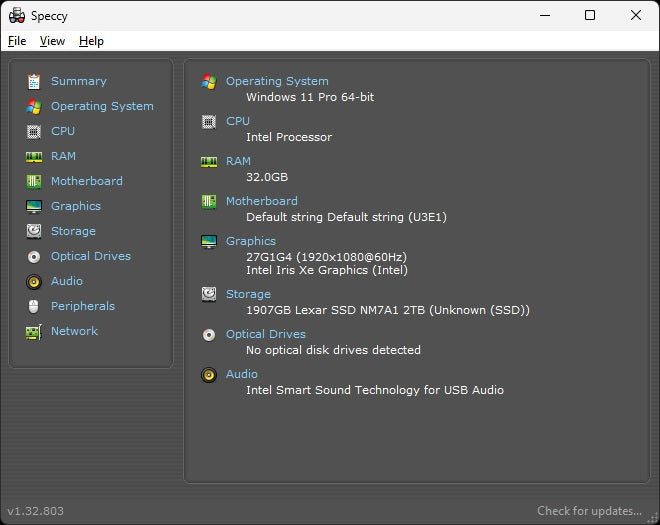Close the Speccy window

coord(636,16)
